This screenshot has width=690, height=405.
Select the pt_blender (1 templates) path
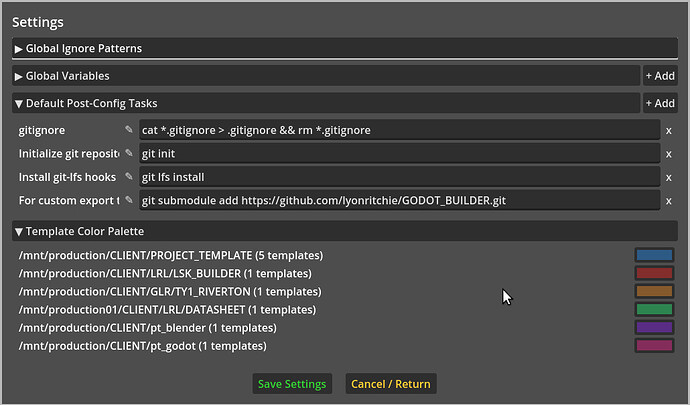147,328
